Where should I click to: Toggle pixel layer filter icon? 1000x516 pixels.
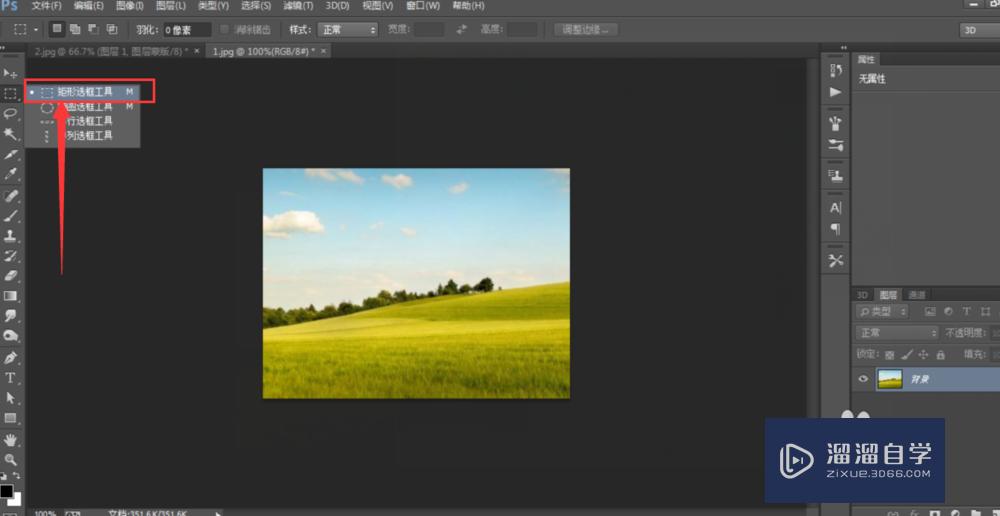(x=930, y=312)
